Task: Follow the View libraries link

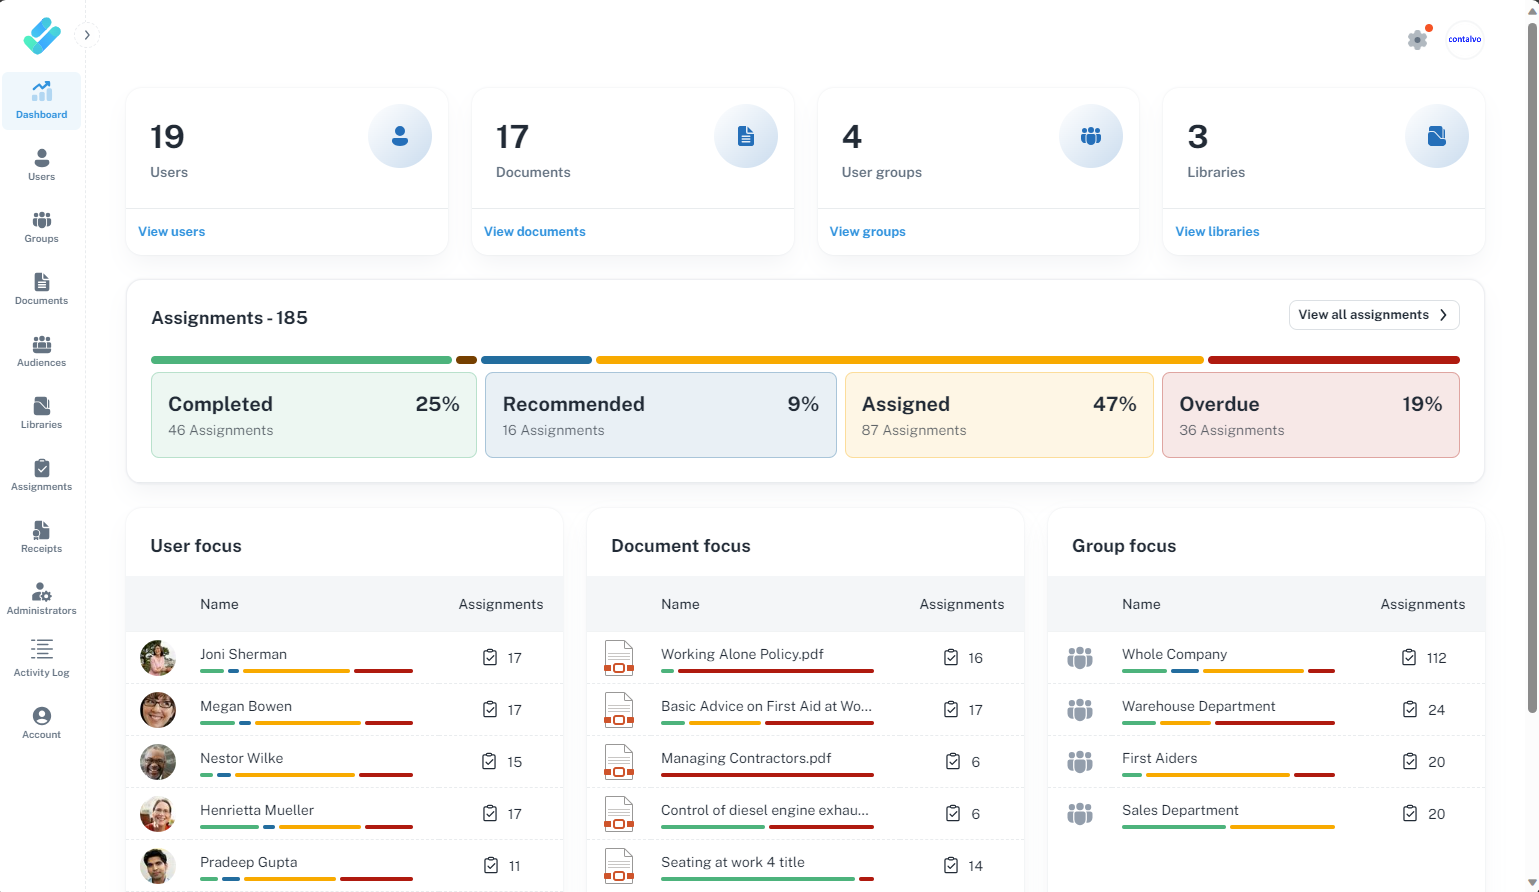Action: 1217,232
